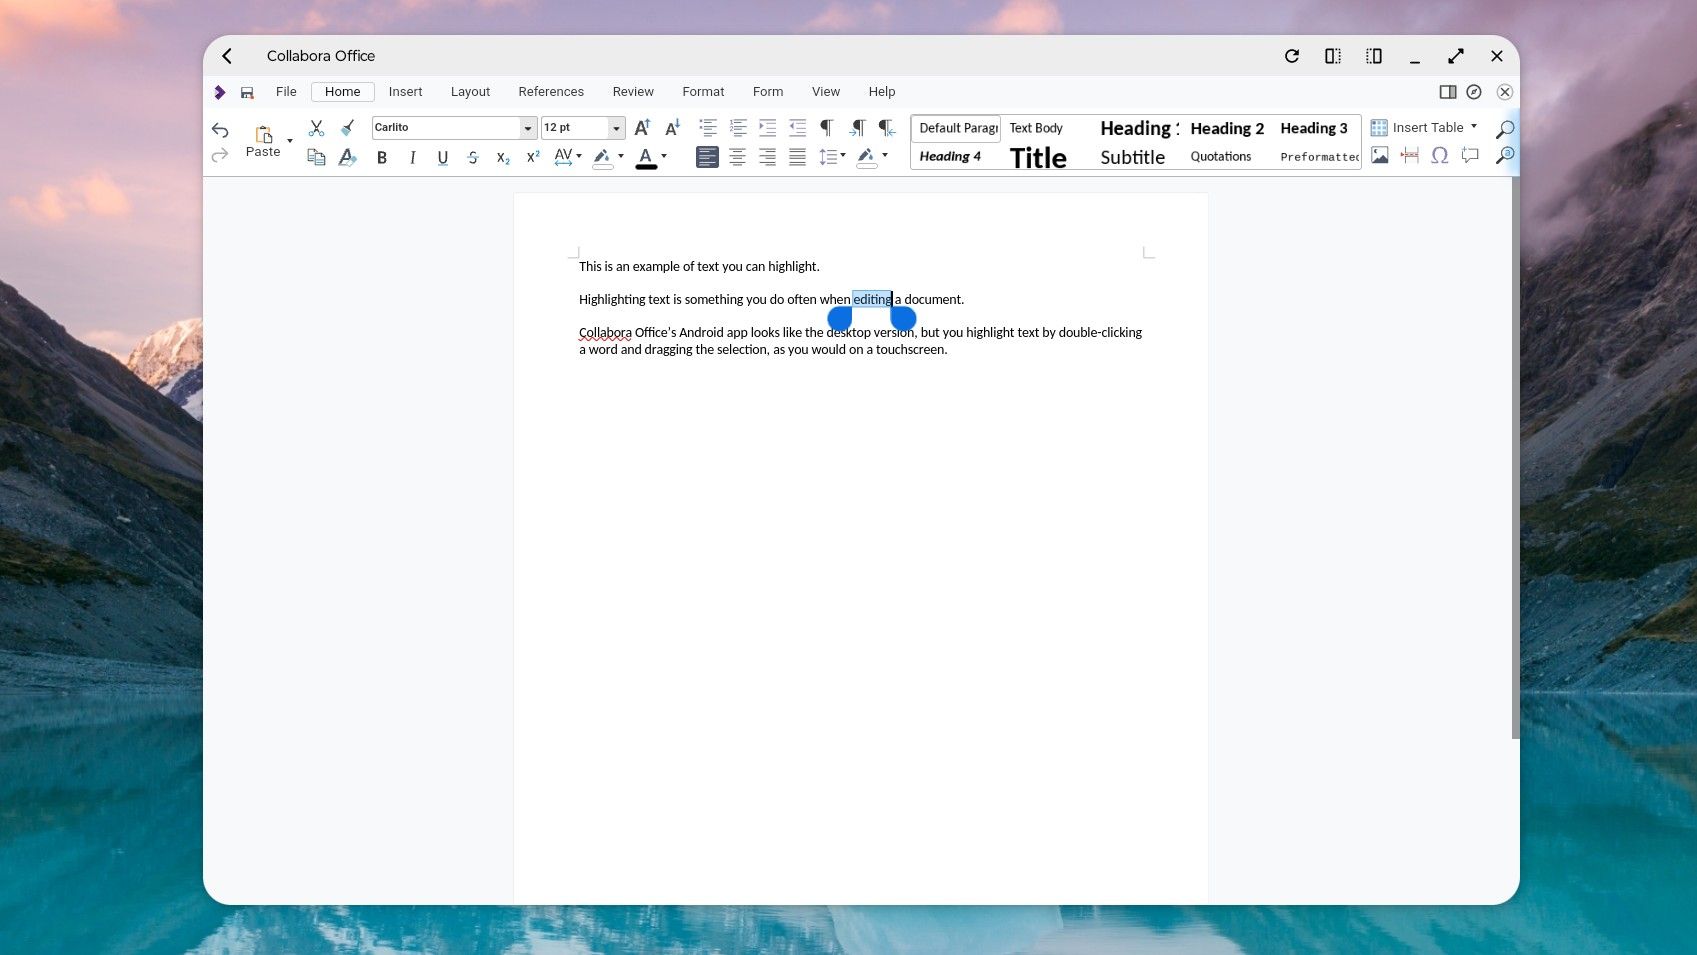Viewport: 1697px width, 955px height.
Task: Expand the 12 pt font size dropdown
Action: click(x=616, y=128)
